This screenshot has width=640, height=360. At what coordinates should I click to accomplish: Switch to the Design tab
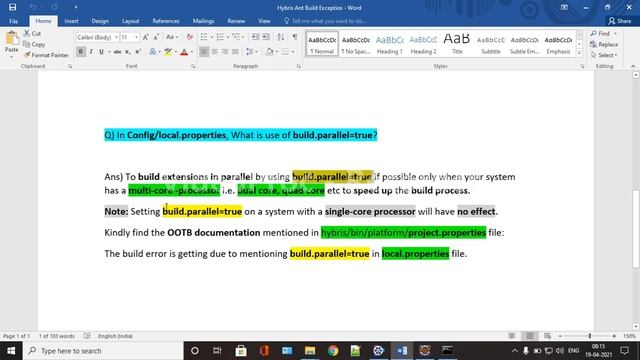click(100, 21)
